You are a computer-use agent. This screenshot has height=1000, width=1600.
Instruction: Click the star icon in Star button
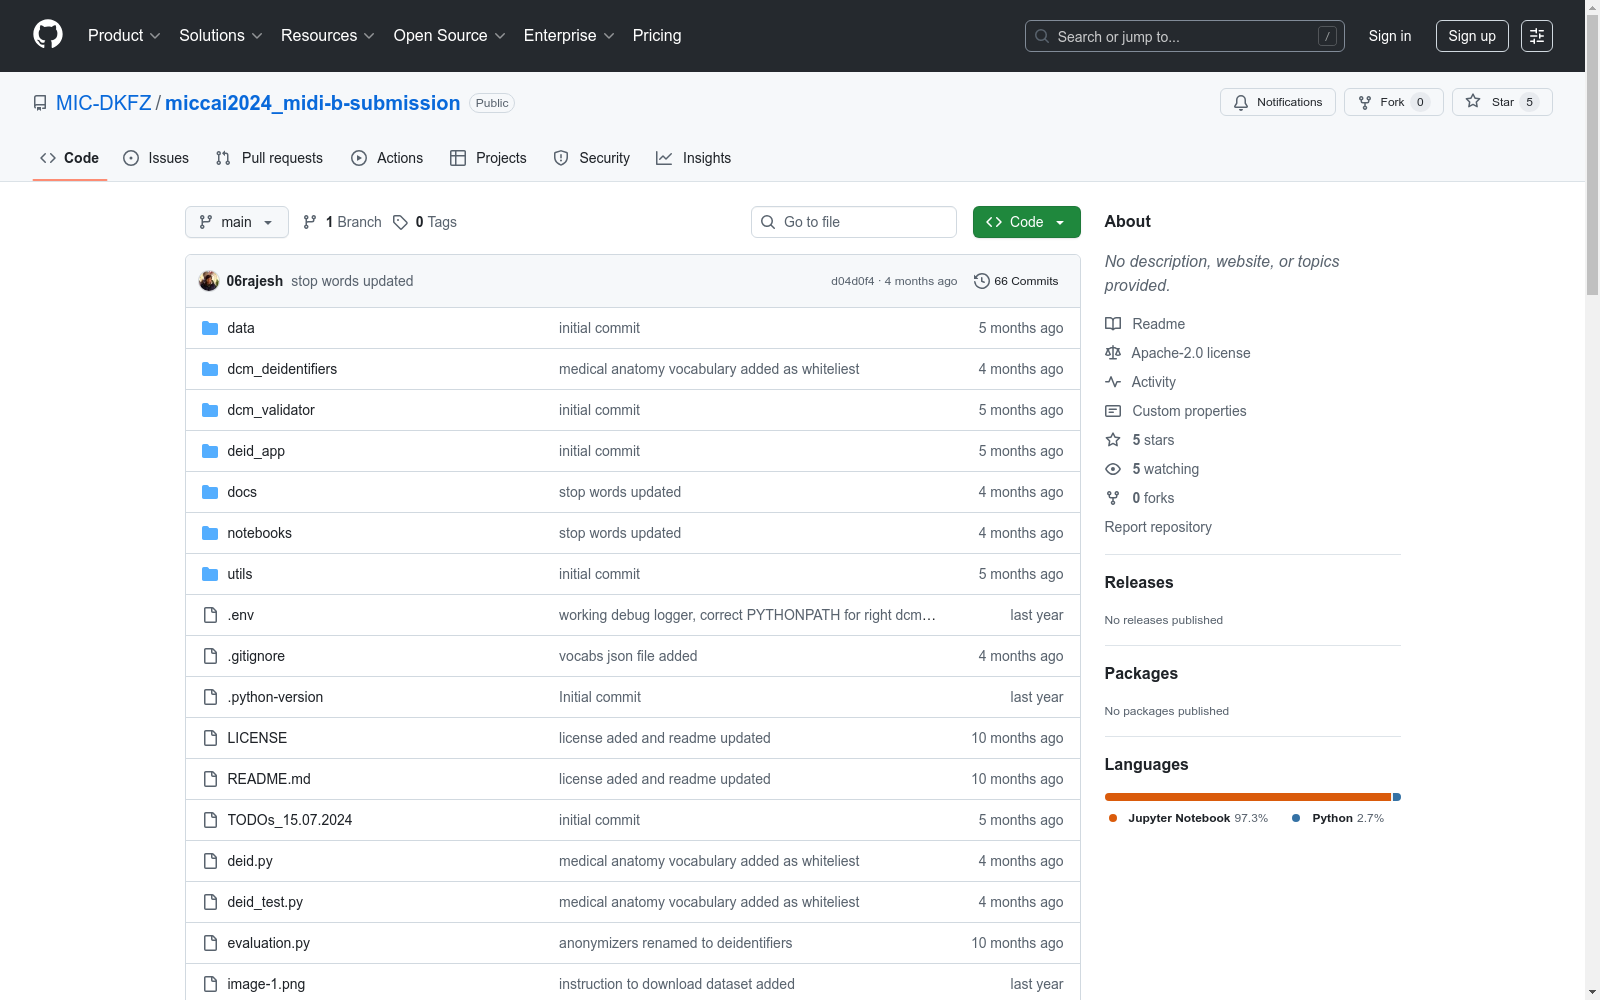tap(1473, 101)
